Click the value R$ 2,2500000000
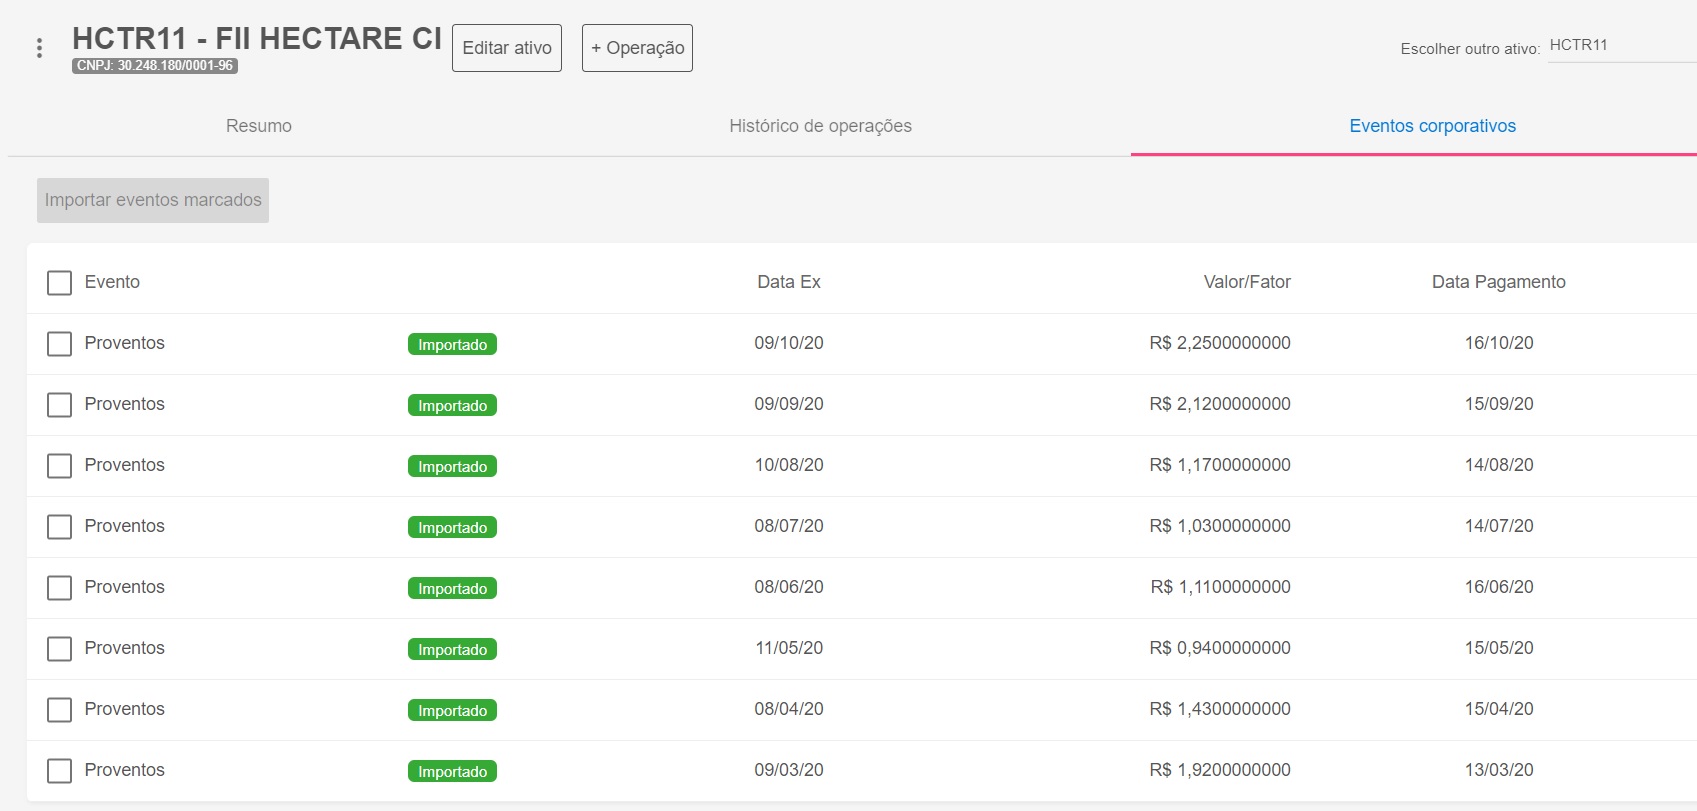The image size is (1697, 811). click(1220, 343)
